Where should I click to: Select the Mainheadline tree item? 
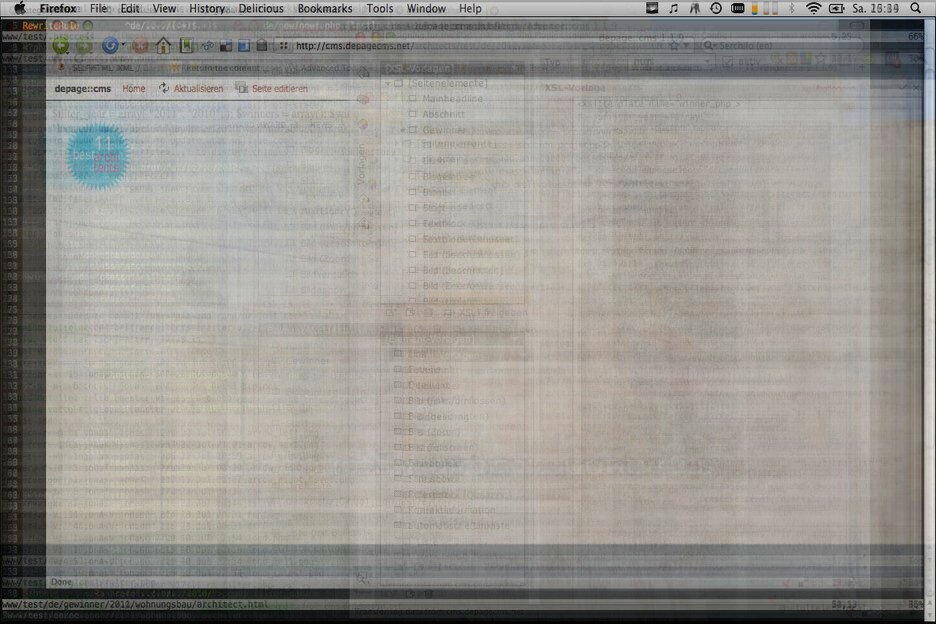click(x=452, y=99)
